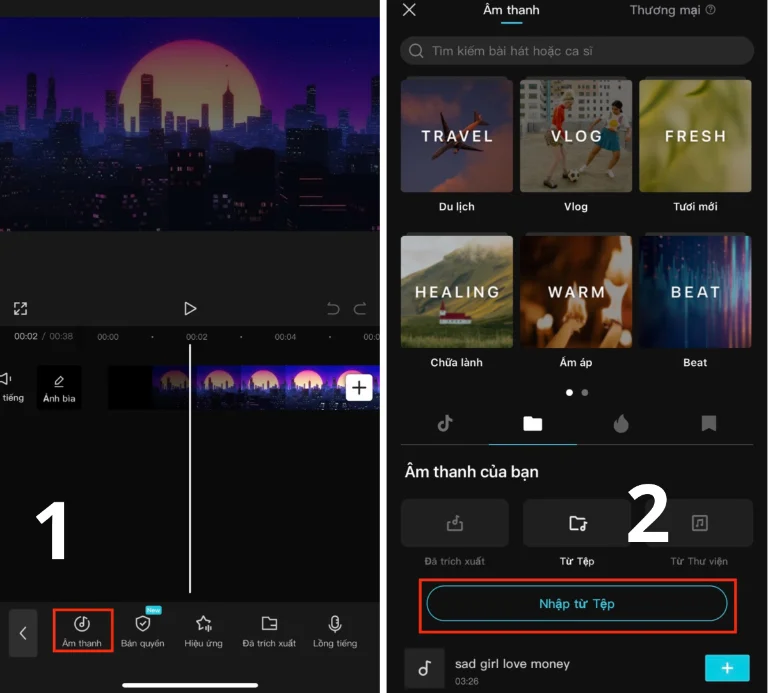Undo the last edit
Image resolution: width=768 pixels, height=693 pixels.
[x=333, y=309]
